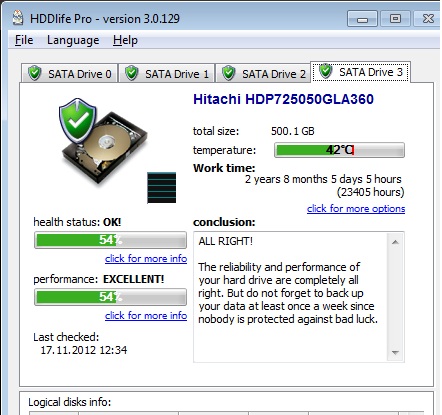Image resolution: width=442 pixels, height=415 pixels.
Task: Click the health status 54% progress bar
Action: coord(110,240)
